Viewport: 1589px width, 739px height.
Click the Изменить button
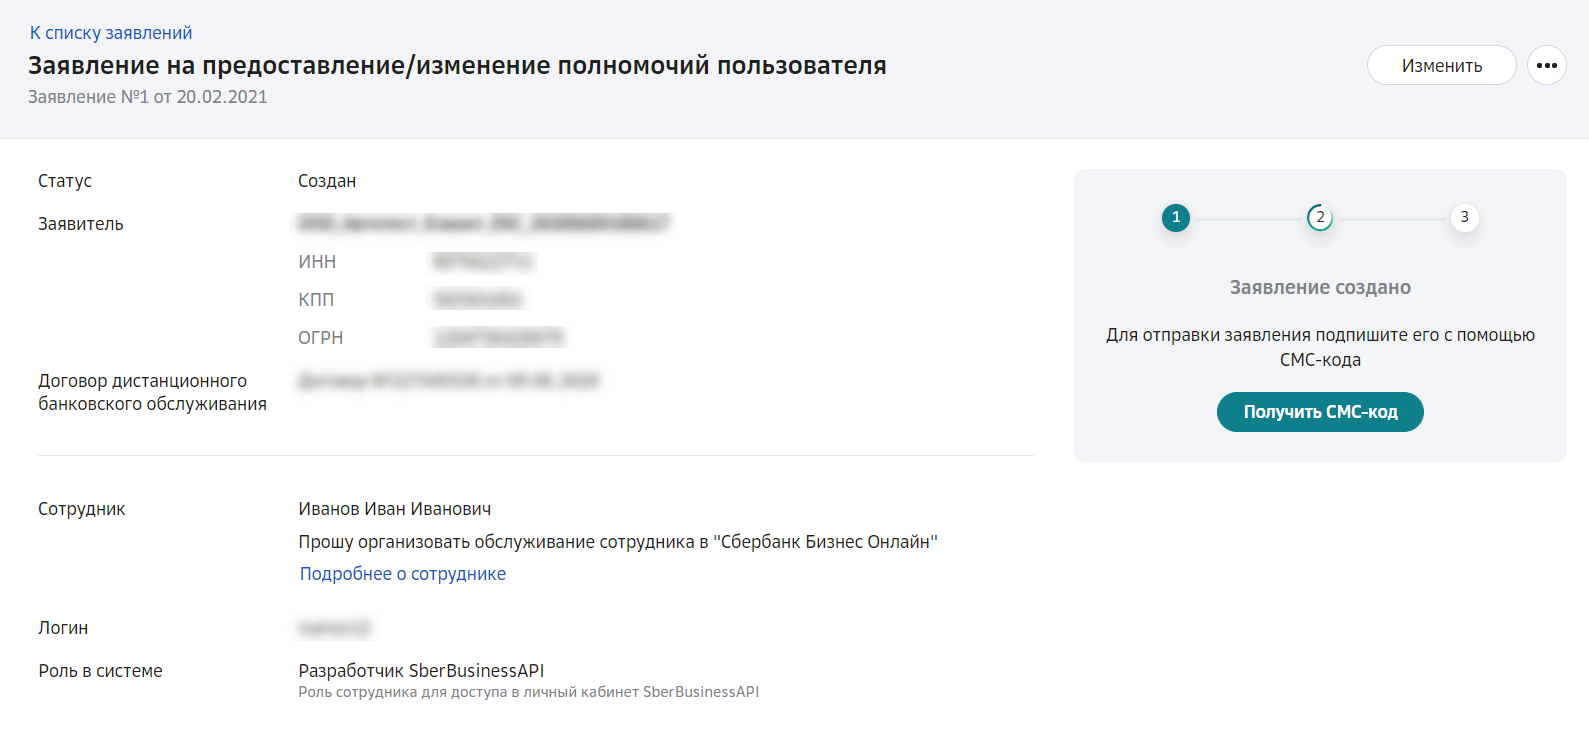point(1441,65)
